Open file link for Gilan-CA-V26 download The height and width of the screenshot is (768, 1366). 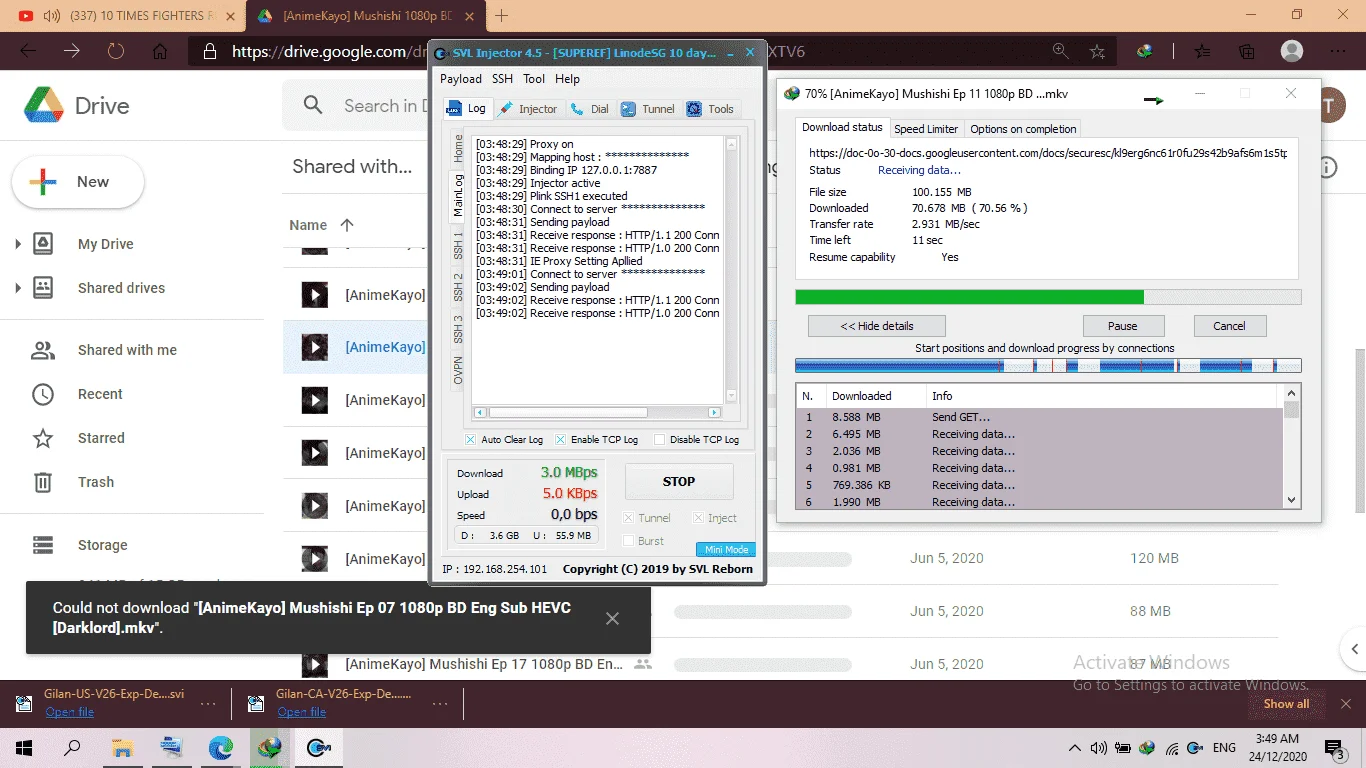tap(302, 712)
